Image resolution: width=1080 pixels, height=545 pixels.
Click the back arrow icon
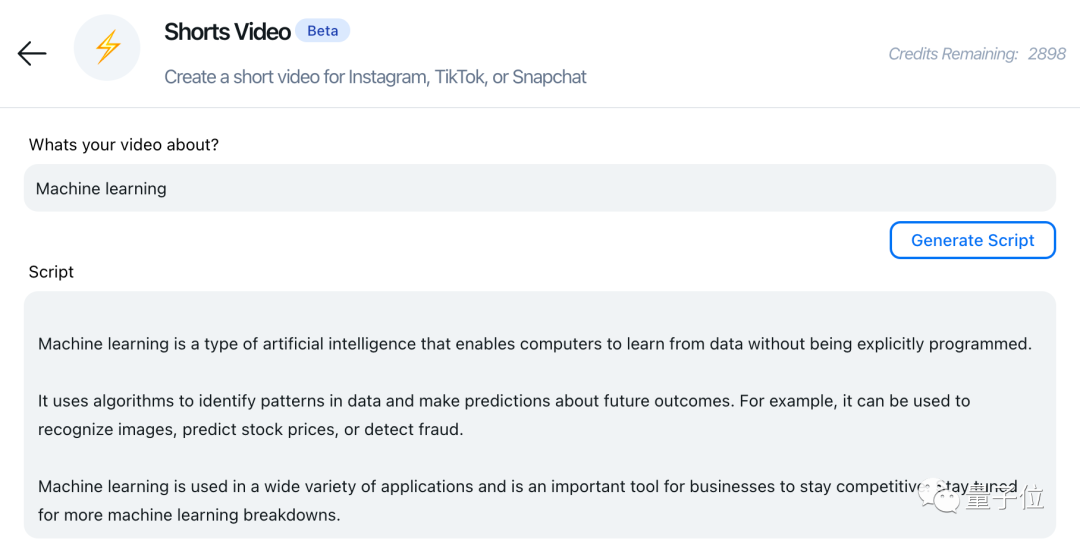click(32, 53)
